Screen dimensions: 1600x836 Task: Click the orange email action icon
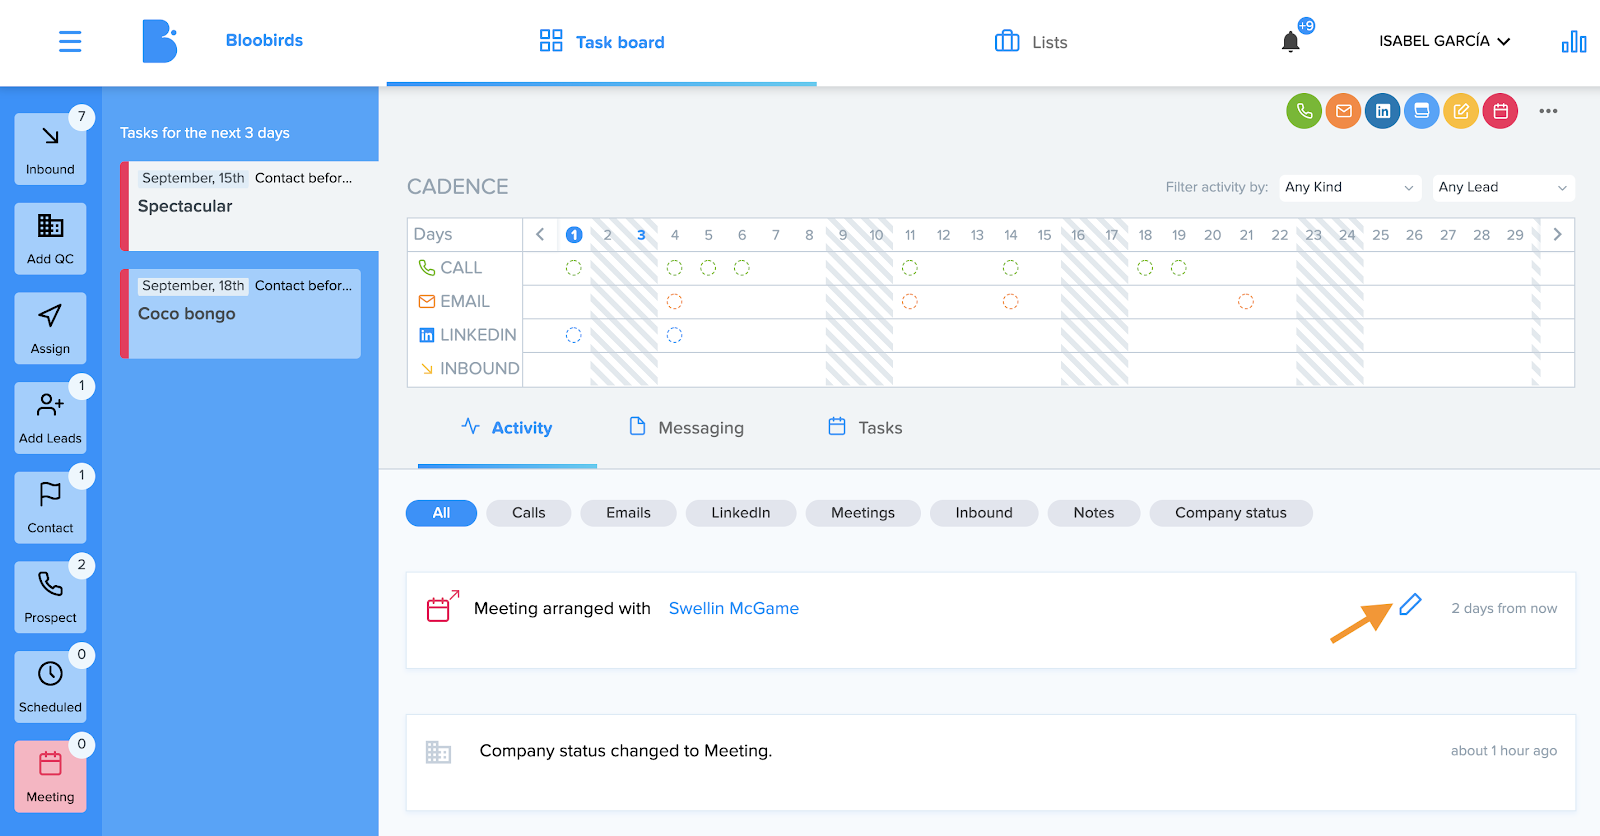(x=1344, y=111)
